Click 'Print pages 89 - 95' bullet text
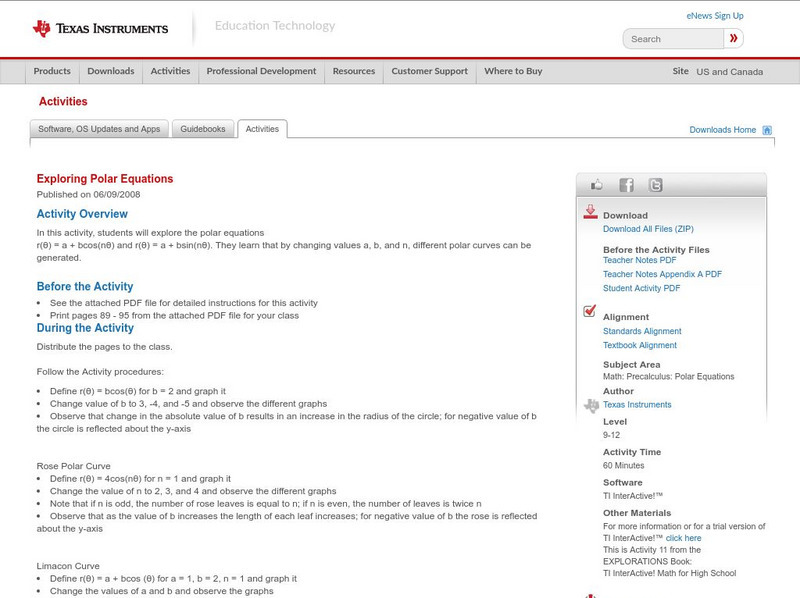The height and width of the screenshot is (598, 800). click(x=174, y=316)
